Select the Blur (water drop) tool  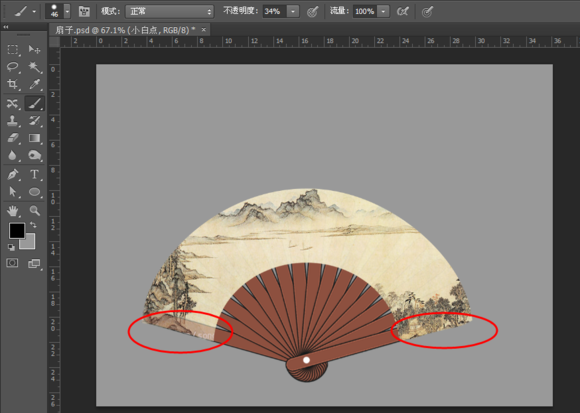tap(13, 155)
